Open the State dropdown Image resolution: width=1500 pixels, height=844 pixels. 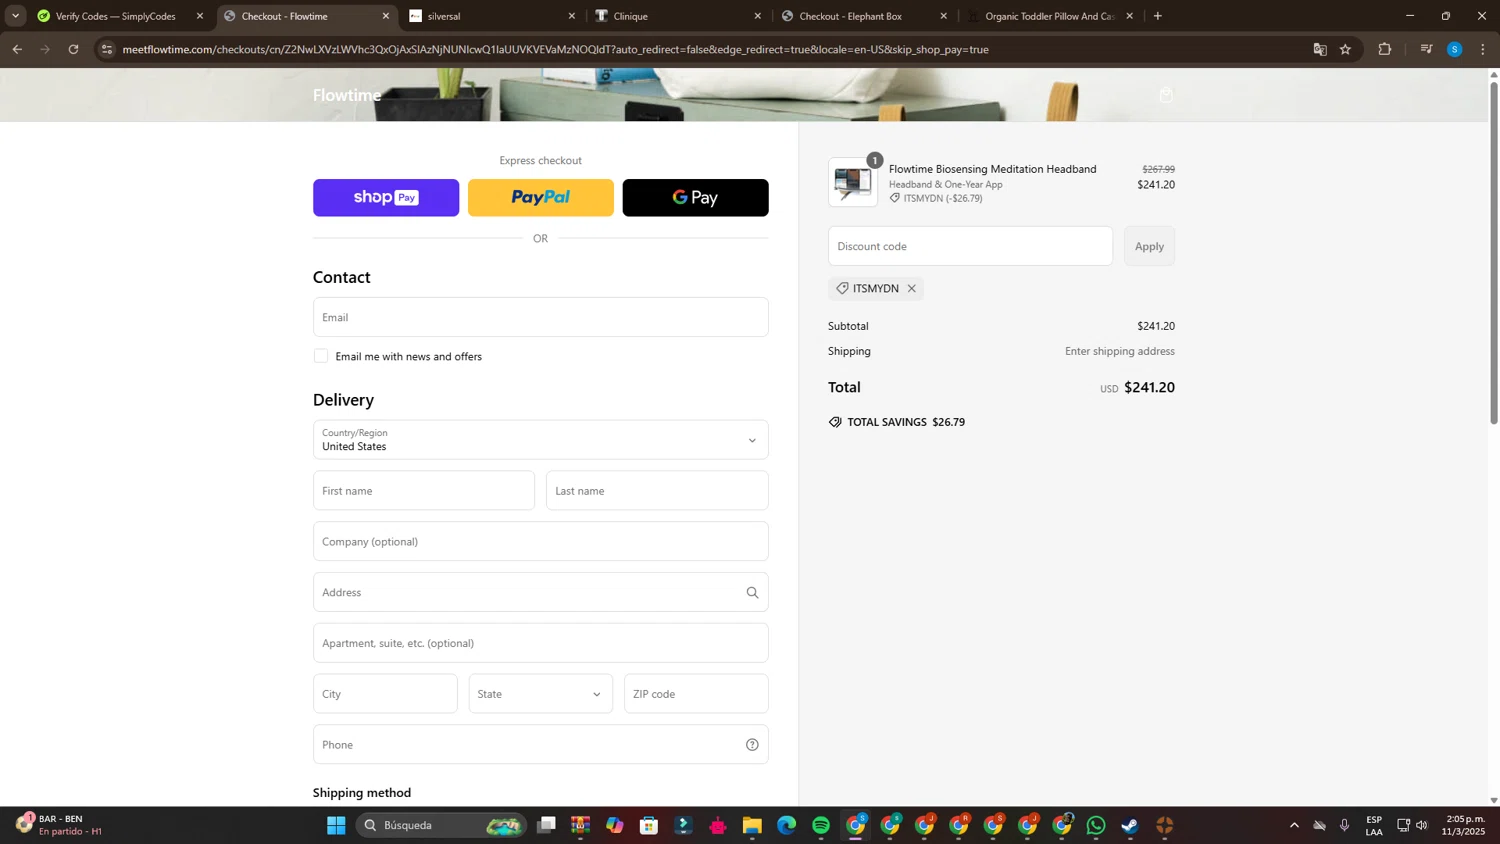[540, 694]
